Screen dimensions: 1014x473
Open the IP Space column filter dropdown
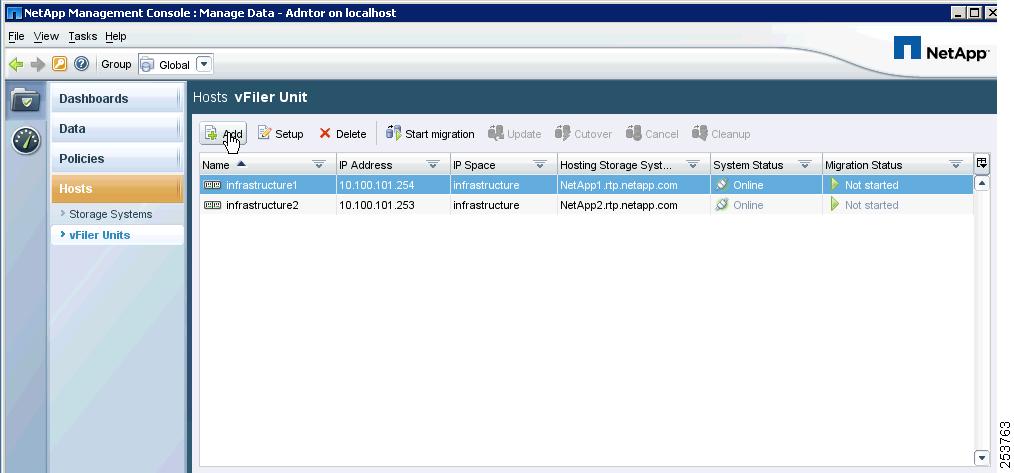pyautogui.click(x=540, y=164)
